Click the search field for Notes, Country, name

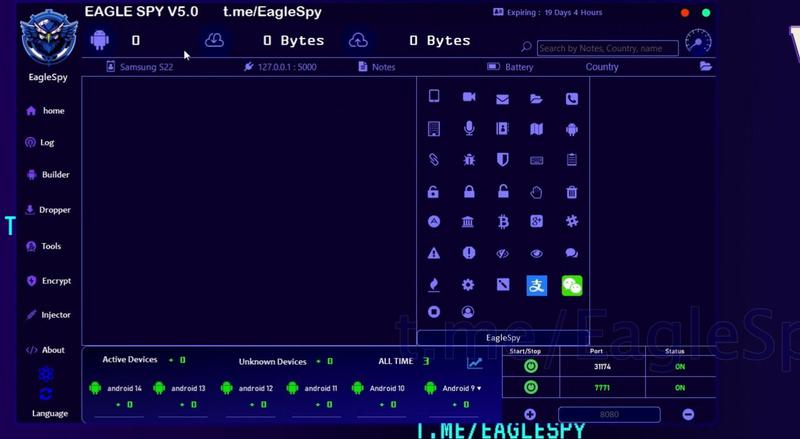point(608,48)
